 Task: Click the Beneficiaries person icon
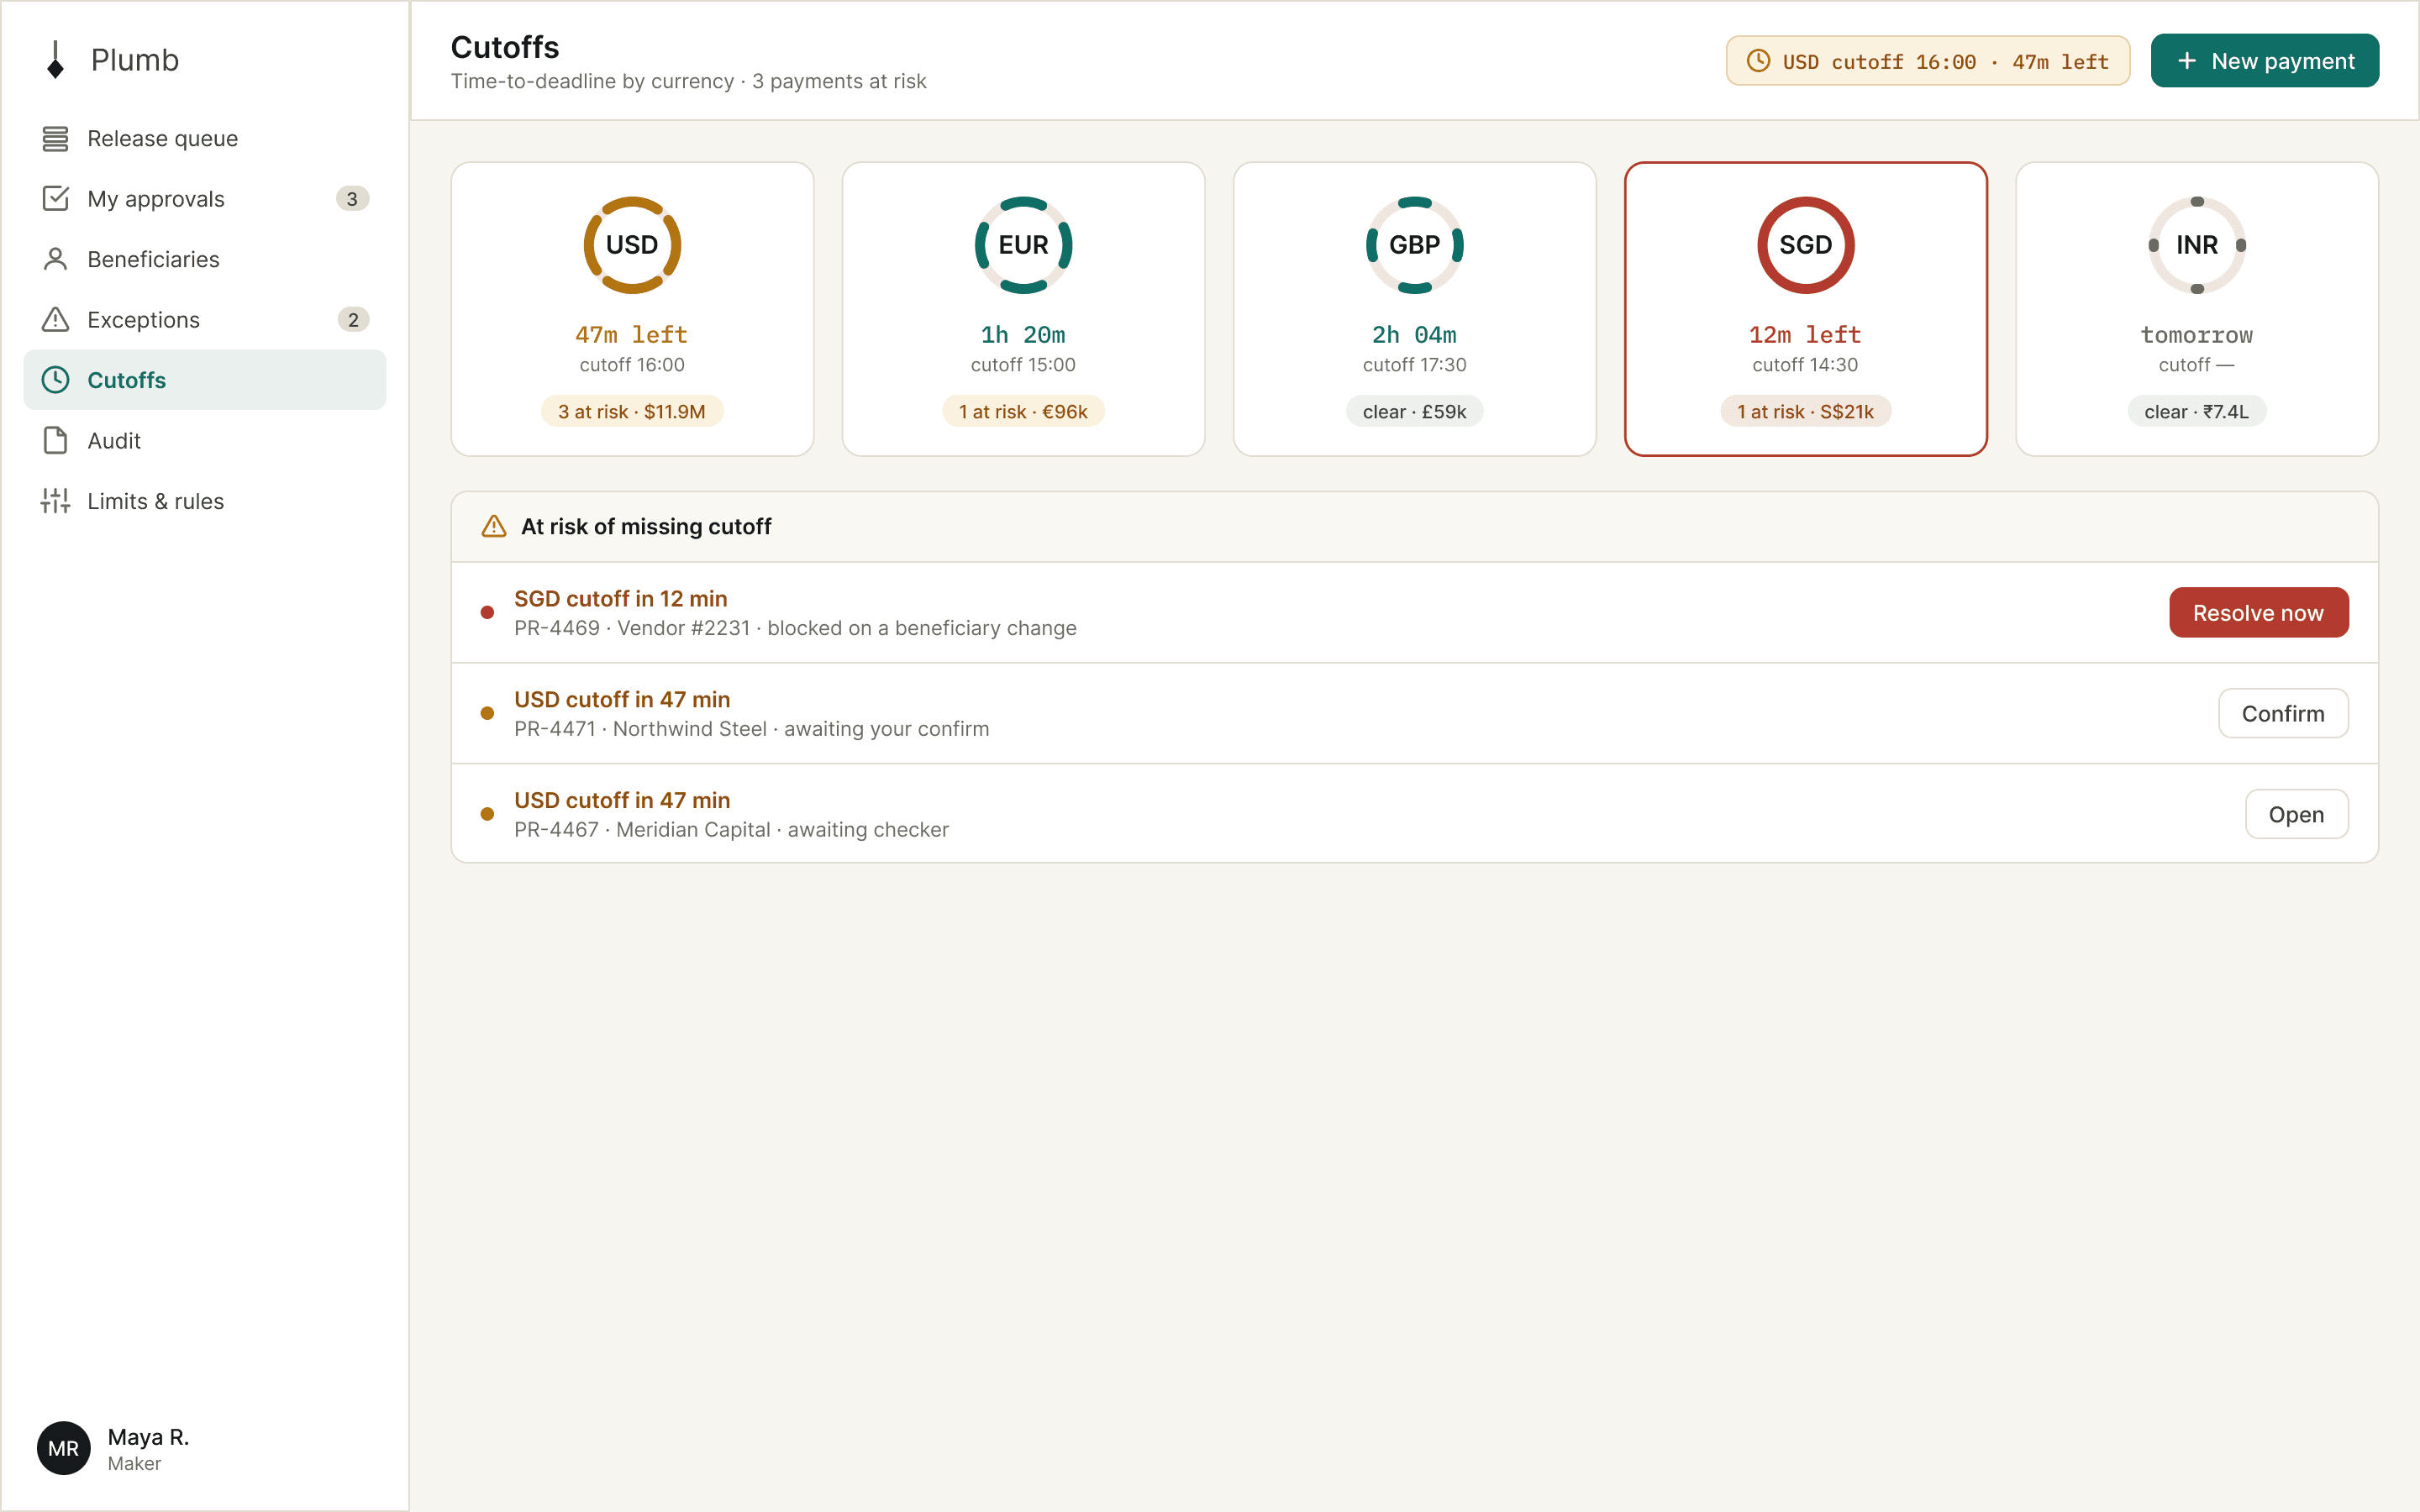[56, 259]
